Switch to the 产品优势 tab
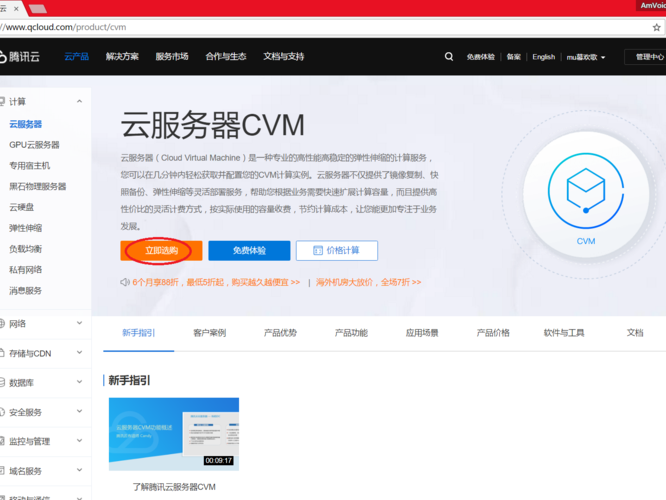 point(280,333)
